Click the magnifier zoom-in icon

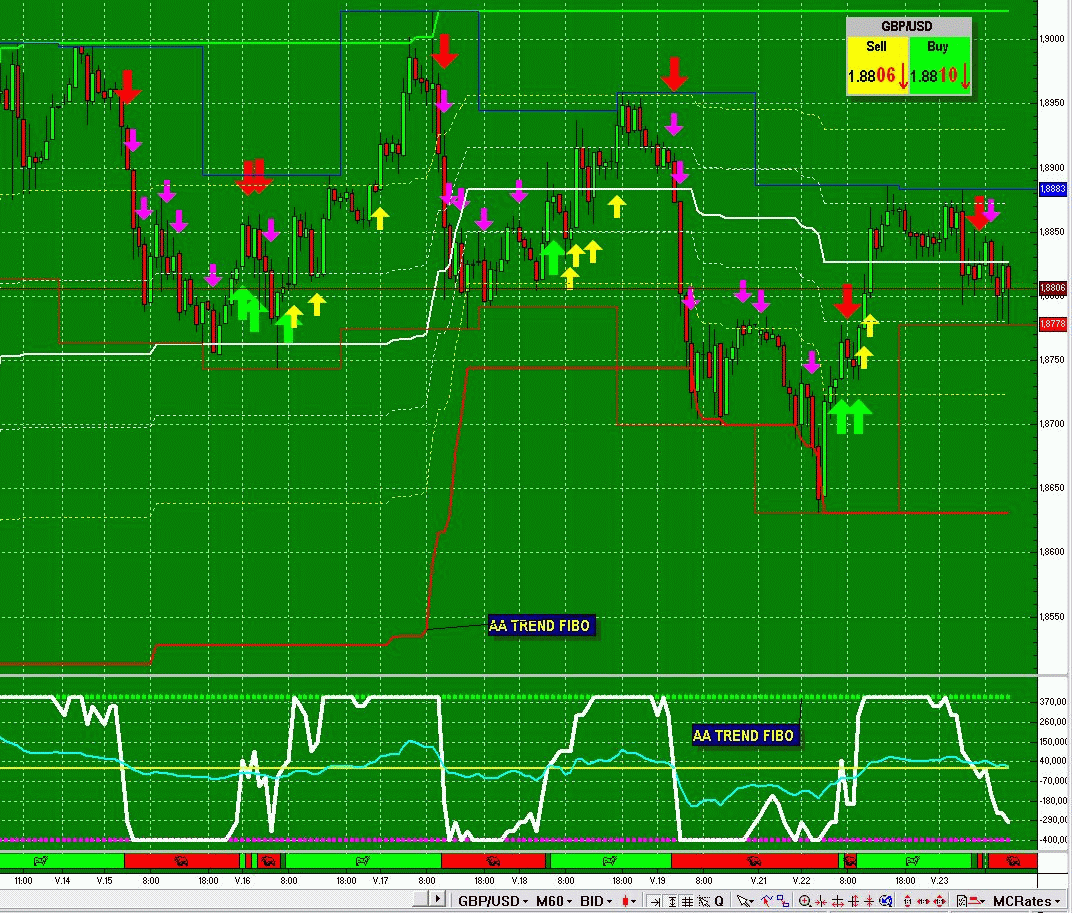point(805,901)
